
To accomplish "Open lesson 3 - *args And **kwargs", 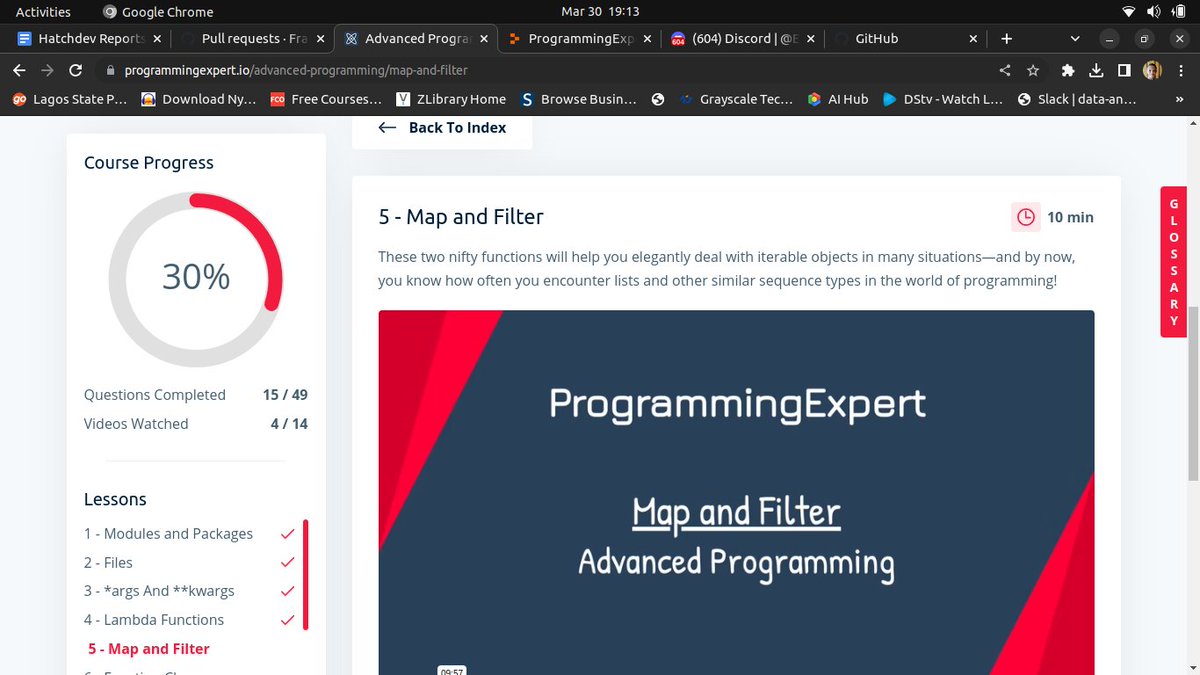I will click(159, 591).
